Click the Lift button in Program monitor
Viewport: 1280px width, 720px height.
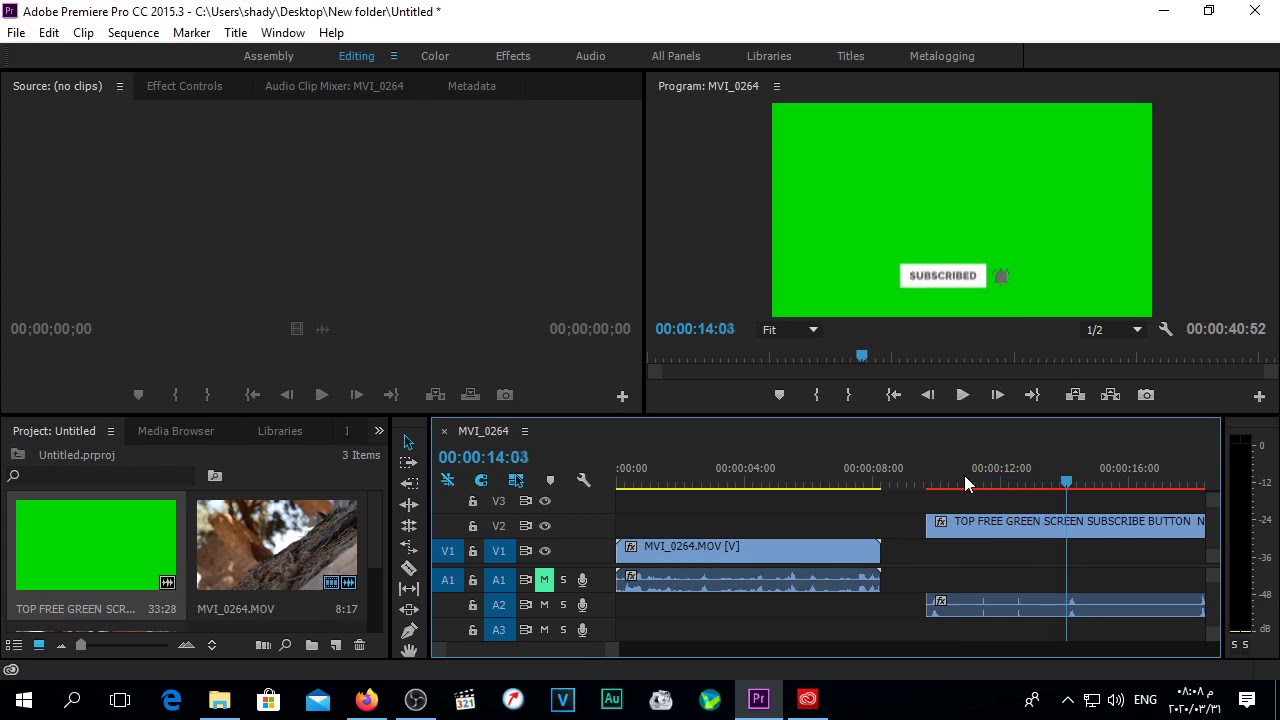point(1075,395)
